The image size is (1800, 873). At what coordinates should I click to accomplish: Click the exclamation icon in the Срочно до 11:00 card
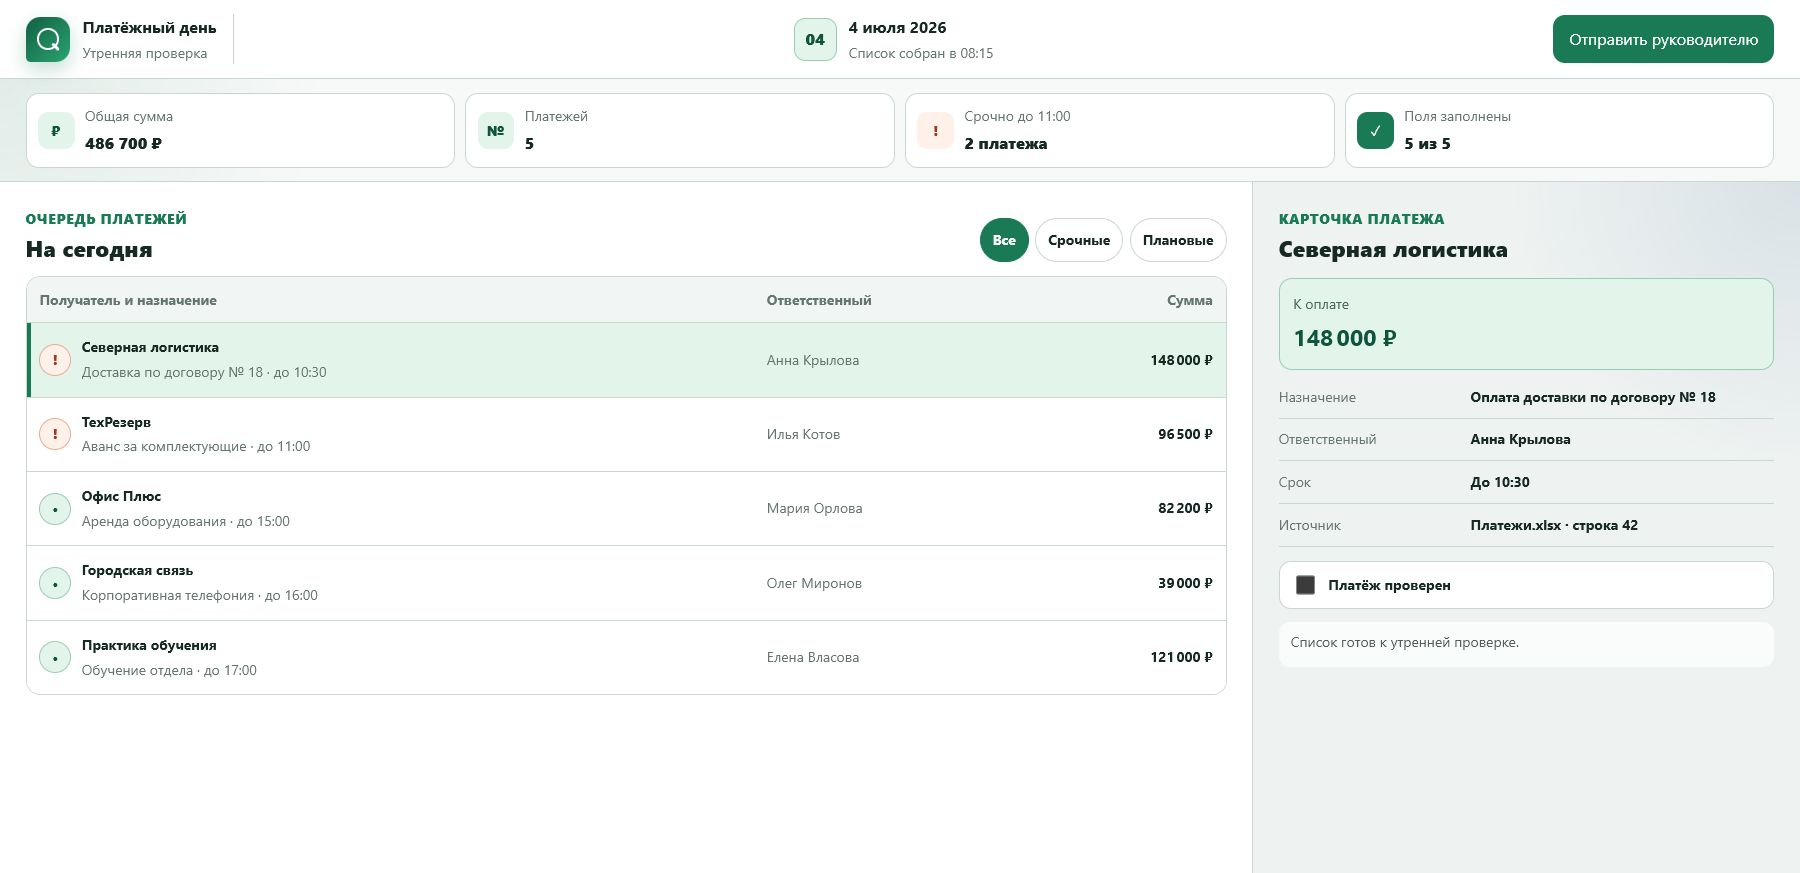936,131
